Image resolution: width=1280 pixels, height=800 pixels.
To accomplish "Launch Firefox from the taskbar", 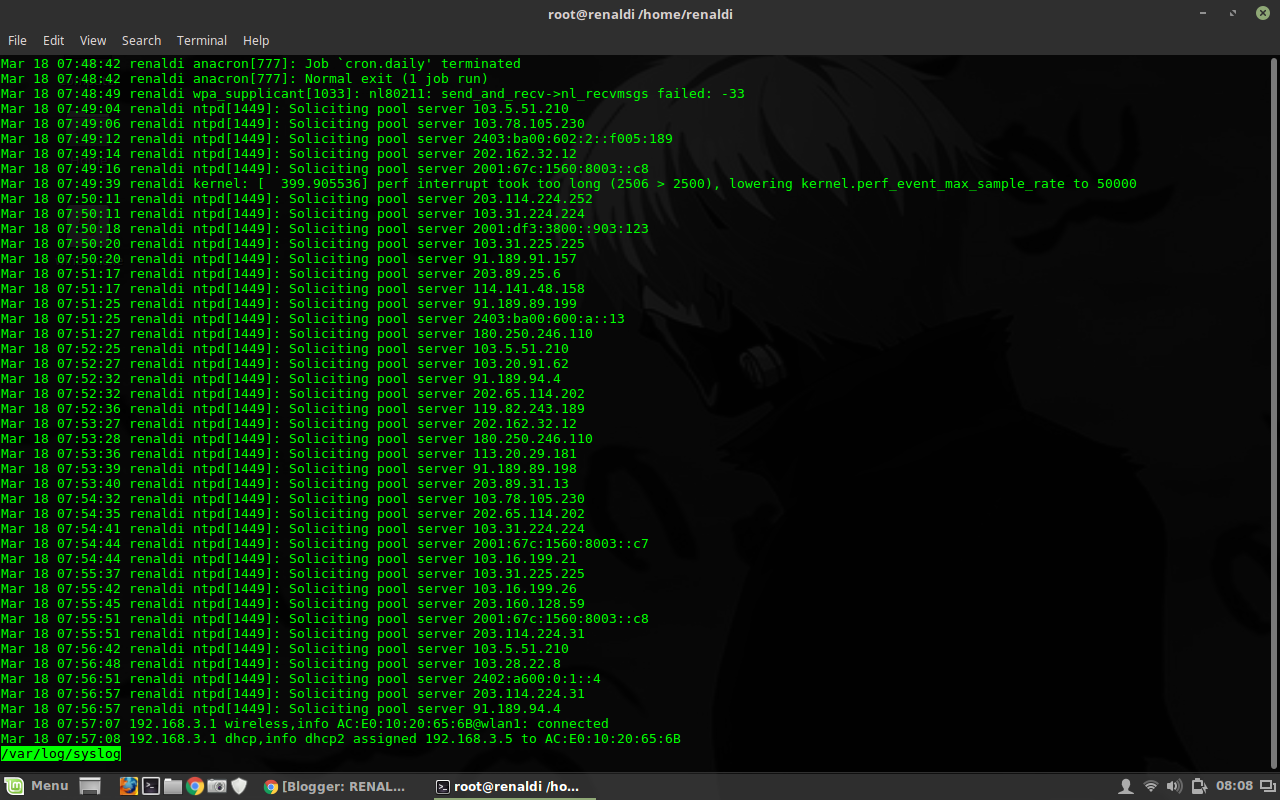I will (x=128, y=786).
